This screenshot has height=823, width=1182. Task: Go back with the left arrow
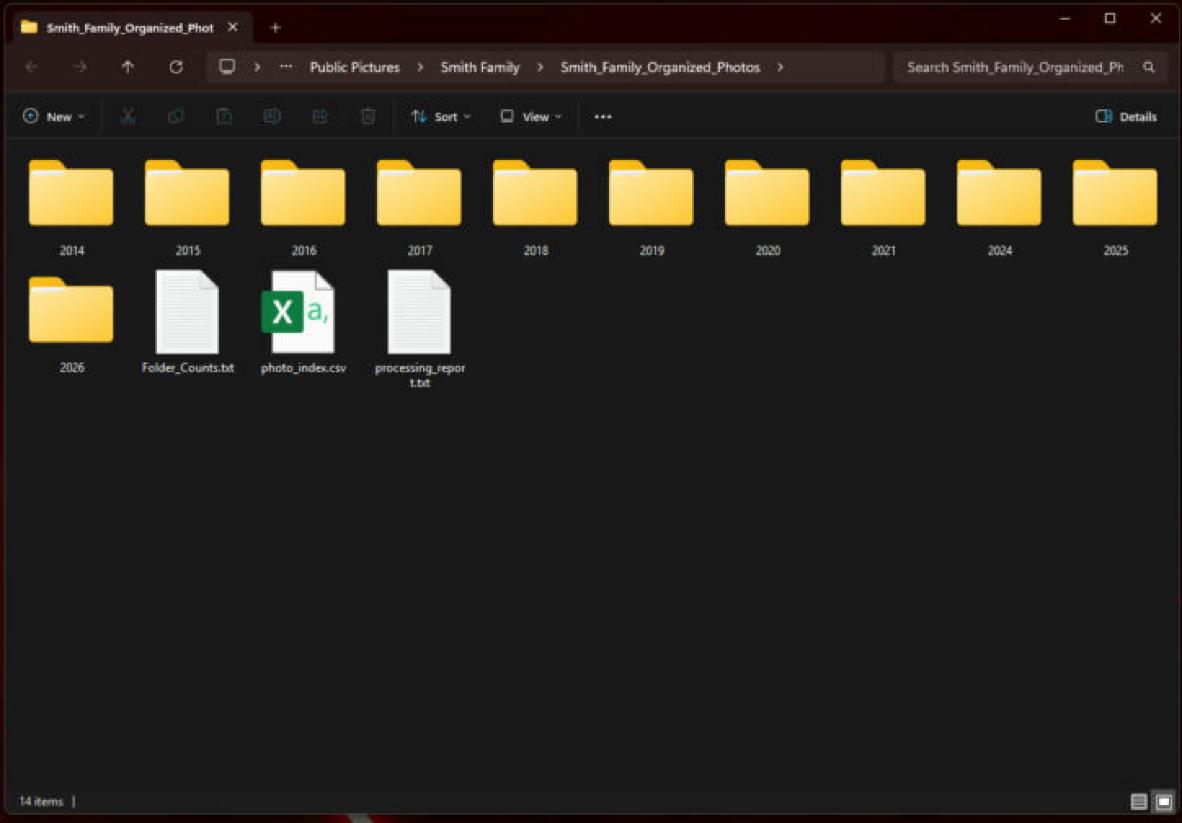pos(32,67)
